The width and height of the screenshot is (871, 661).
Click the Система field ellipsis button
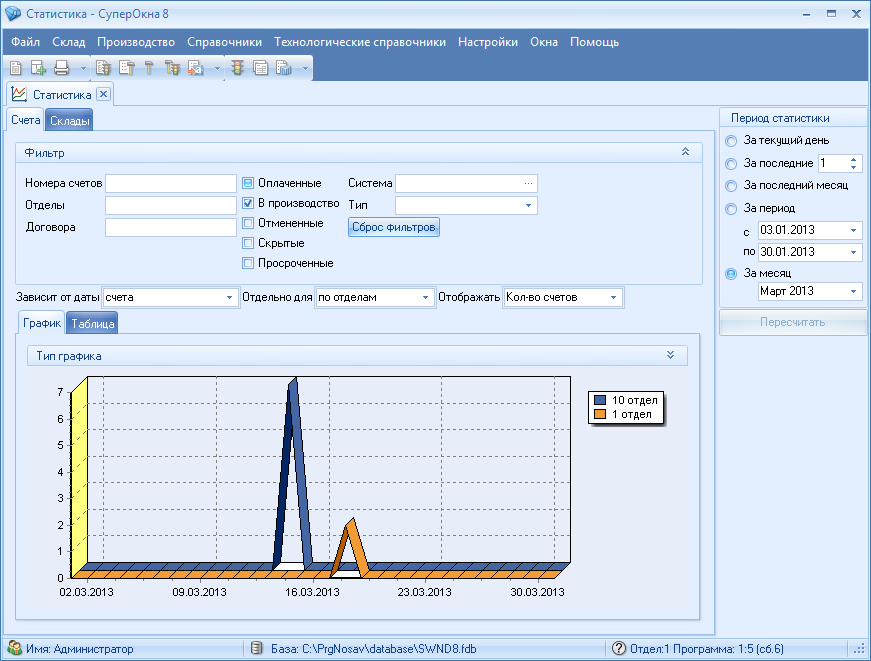pos(528,183)
